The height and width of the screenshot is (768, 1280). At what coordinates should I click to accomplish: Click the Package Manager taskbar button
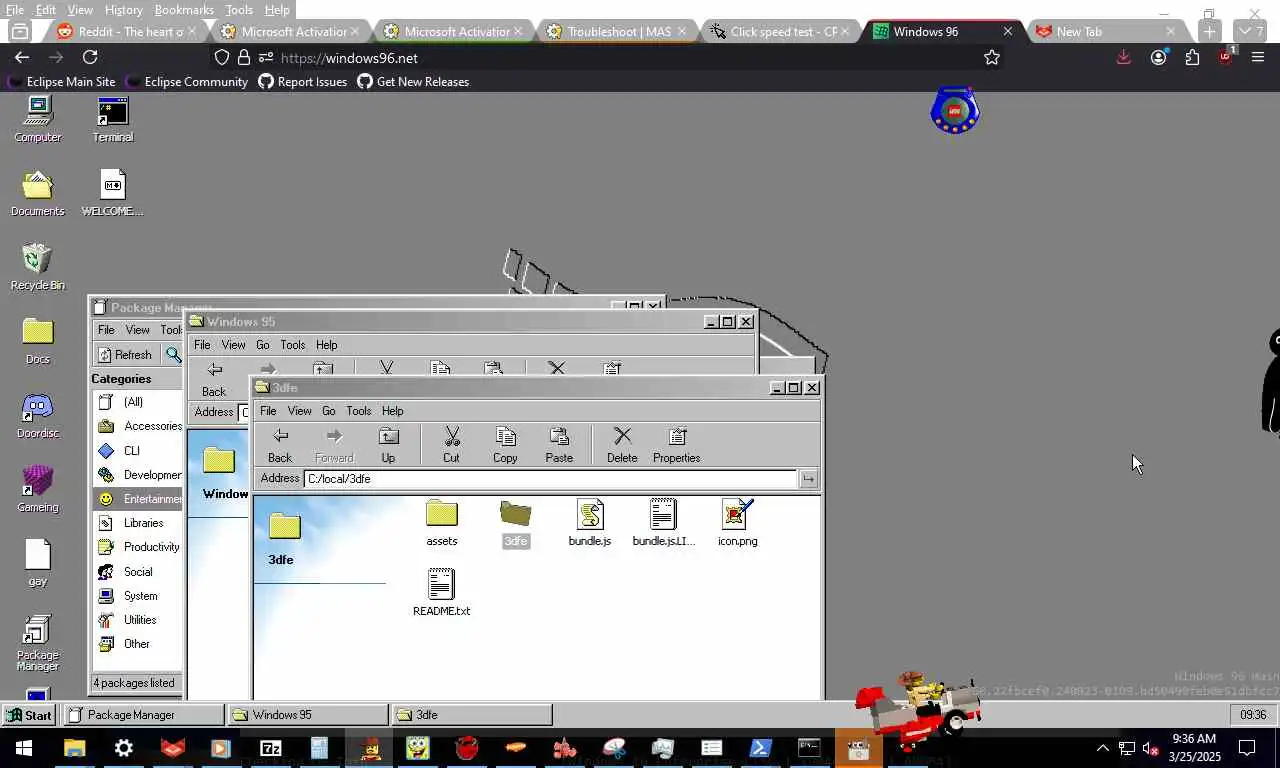tap(144, 715)
